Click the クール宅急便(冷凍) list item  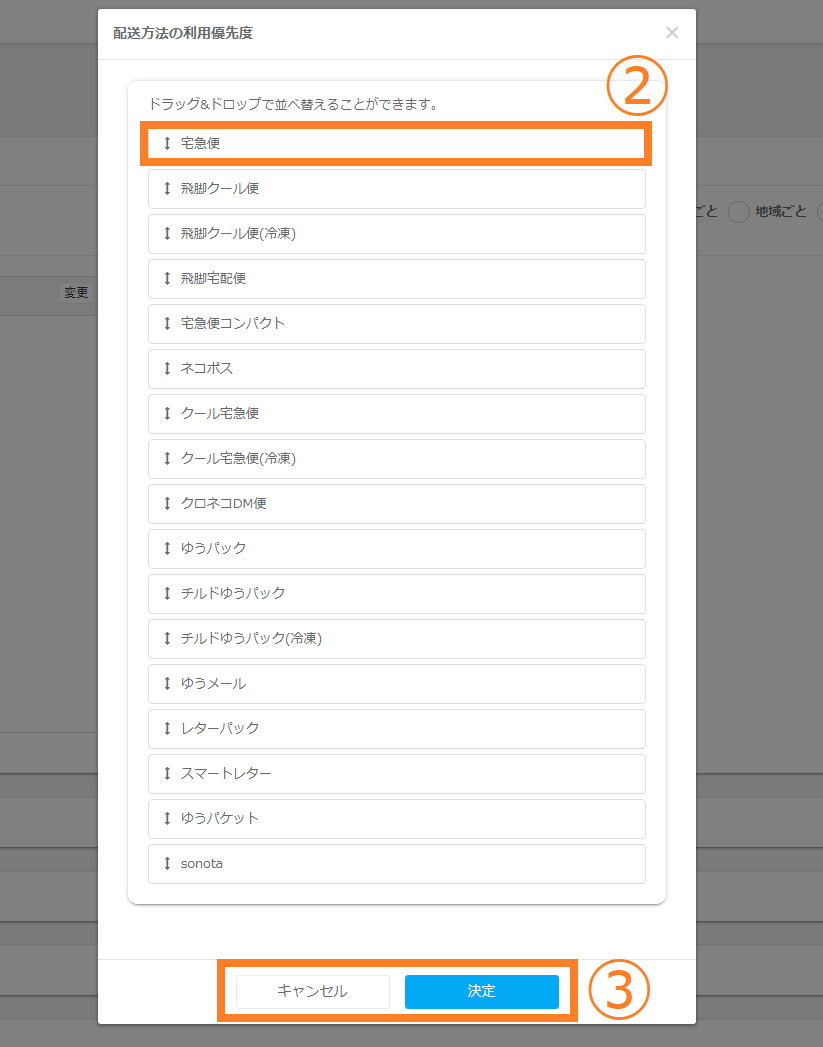coord(396,458)
